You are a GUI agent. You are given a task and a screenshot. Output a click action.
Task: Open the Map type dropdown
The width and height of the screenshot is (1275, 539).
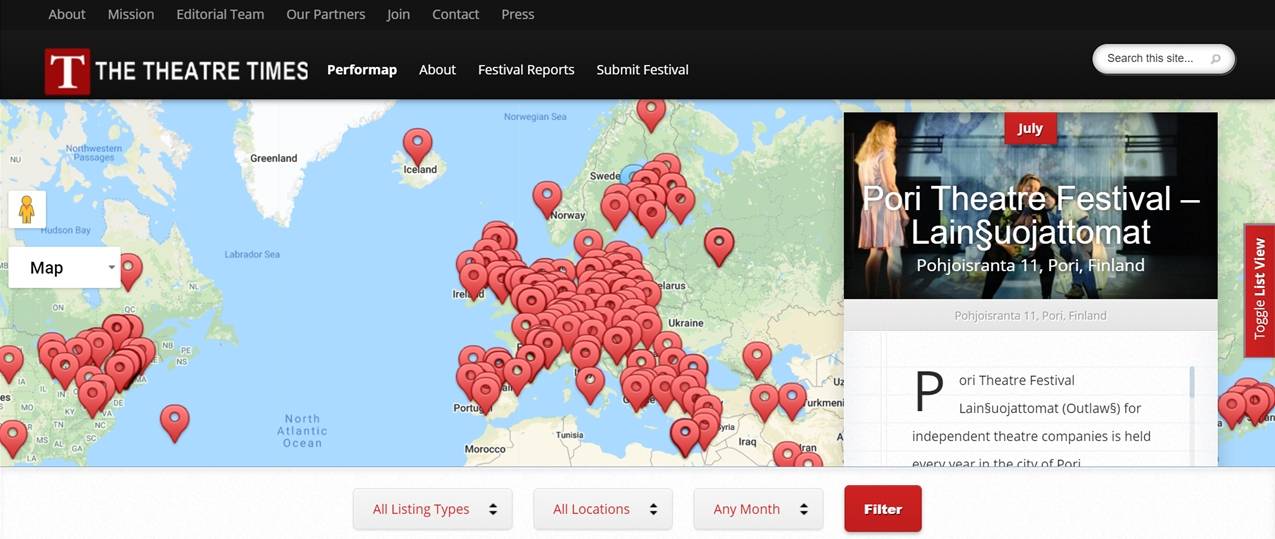(64, 268)
